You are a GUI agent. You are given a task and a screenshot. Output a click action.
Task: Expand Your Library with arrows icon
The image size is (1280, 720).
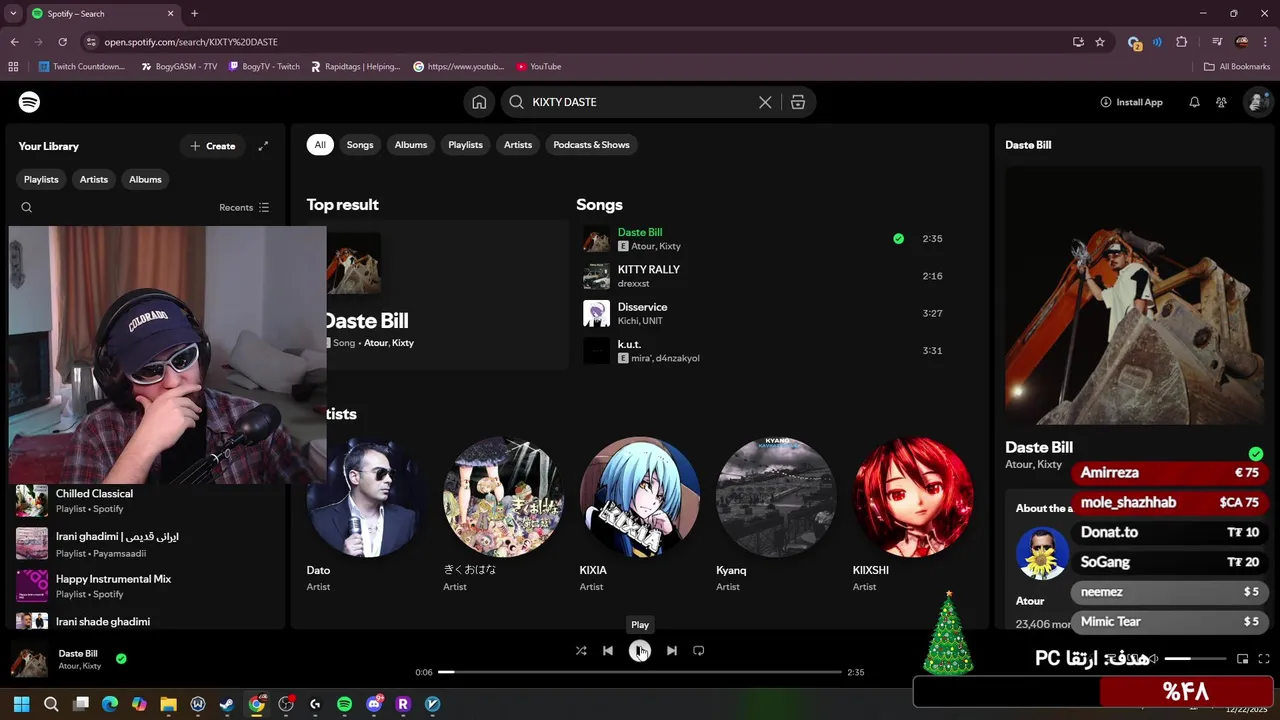(263, 146)
